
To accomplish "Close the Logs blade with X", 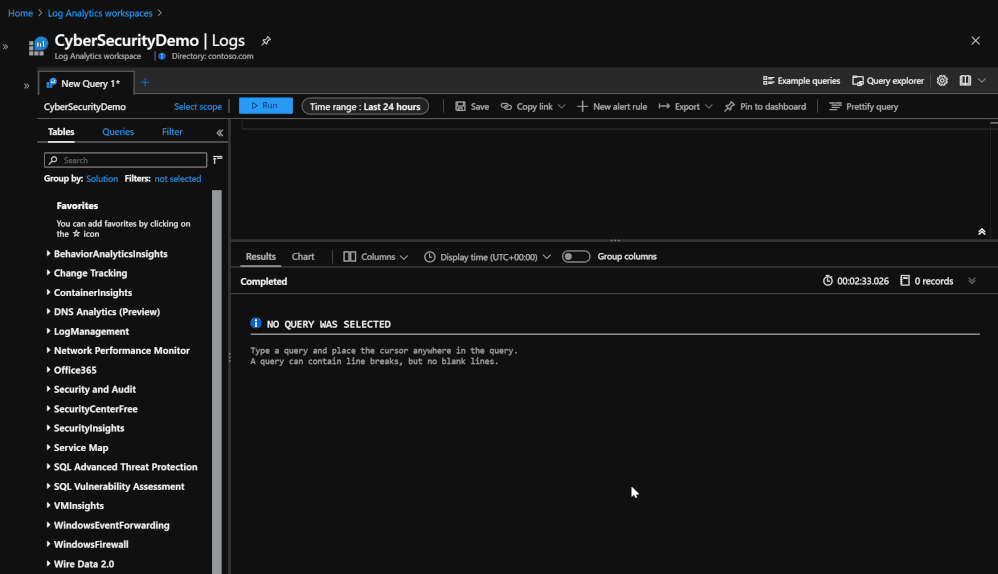I will click(x=975, y=41).
